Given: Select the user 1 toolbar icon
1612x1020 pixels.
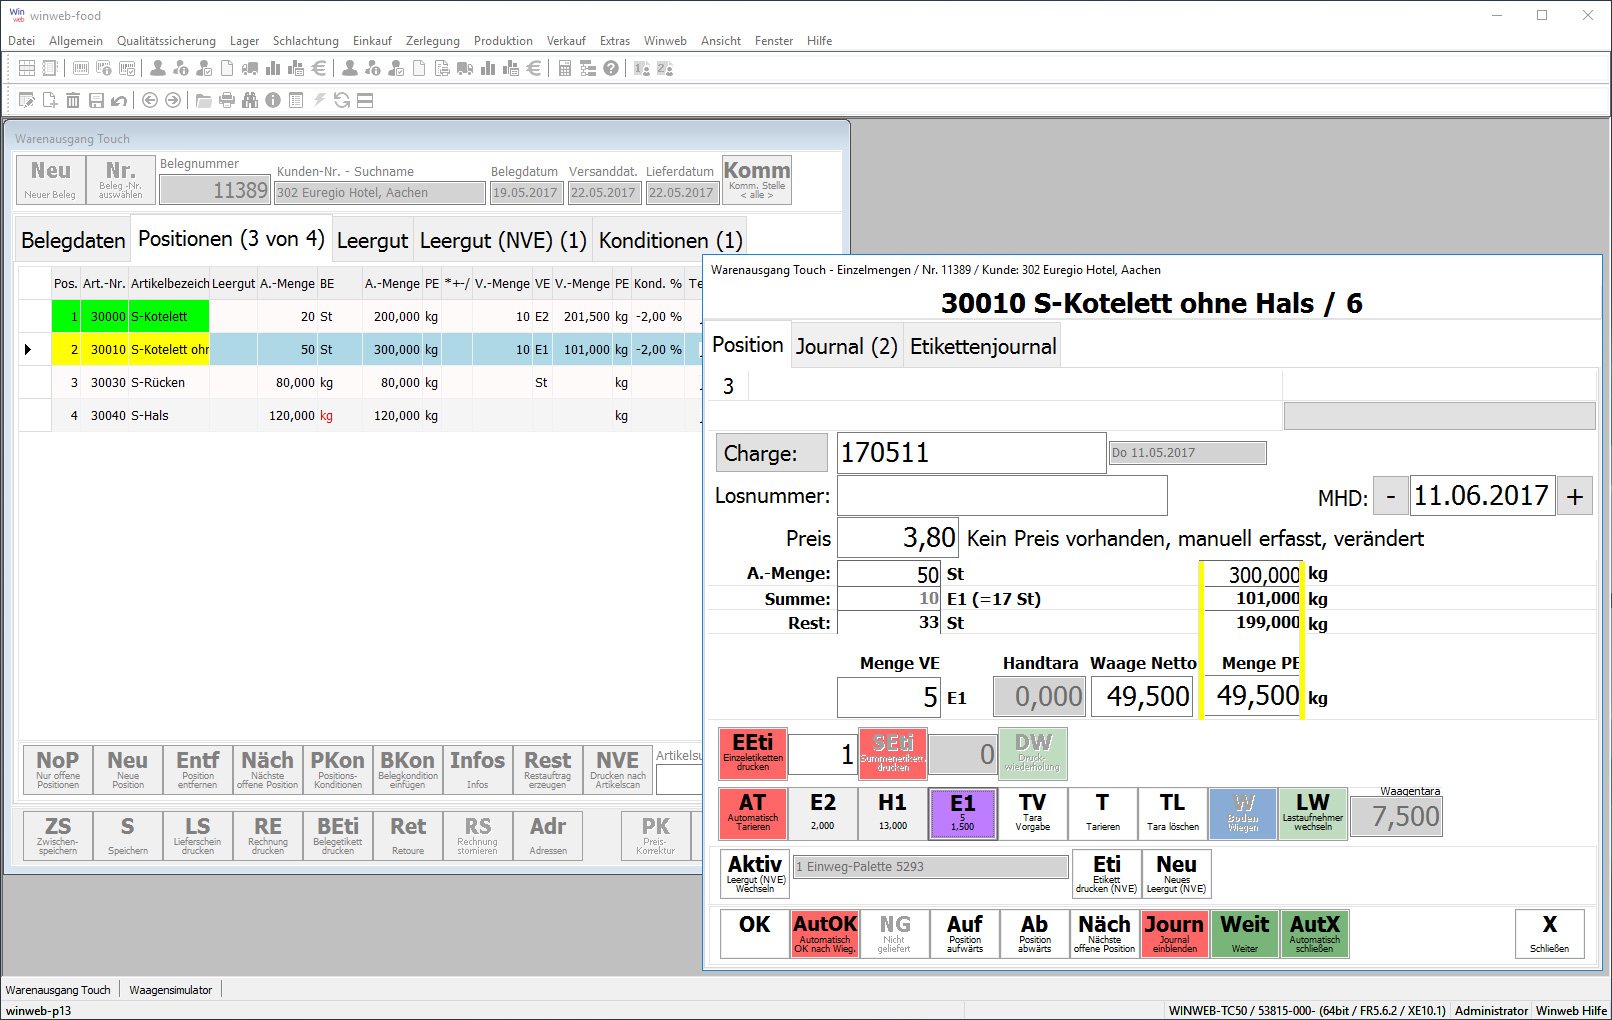Looking at the screenshot, I should [642, 69].
